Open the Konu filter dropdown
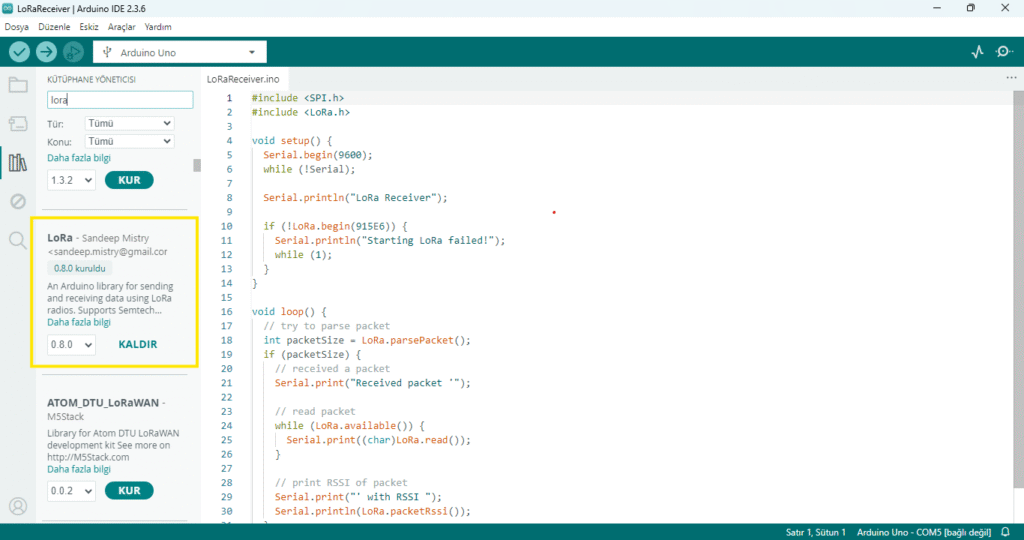The height and width of the screenshot is (540, 1024). 129,142
